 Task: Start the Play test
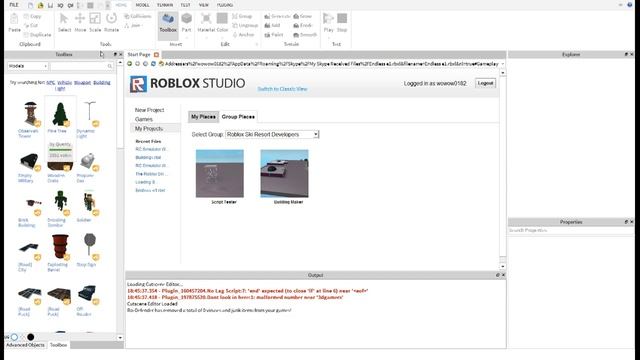point(328,22)
